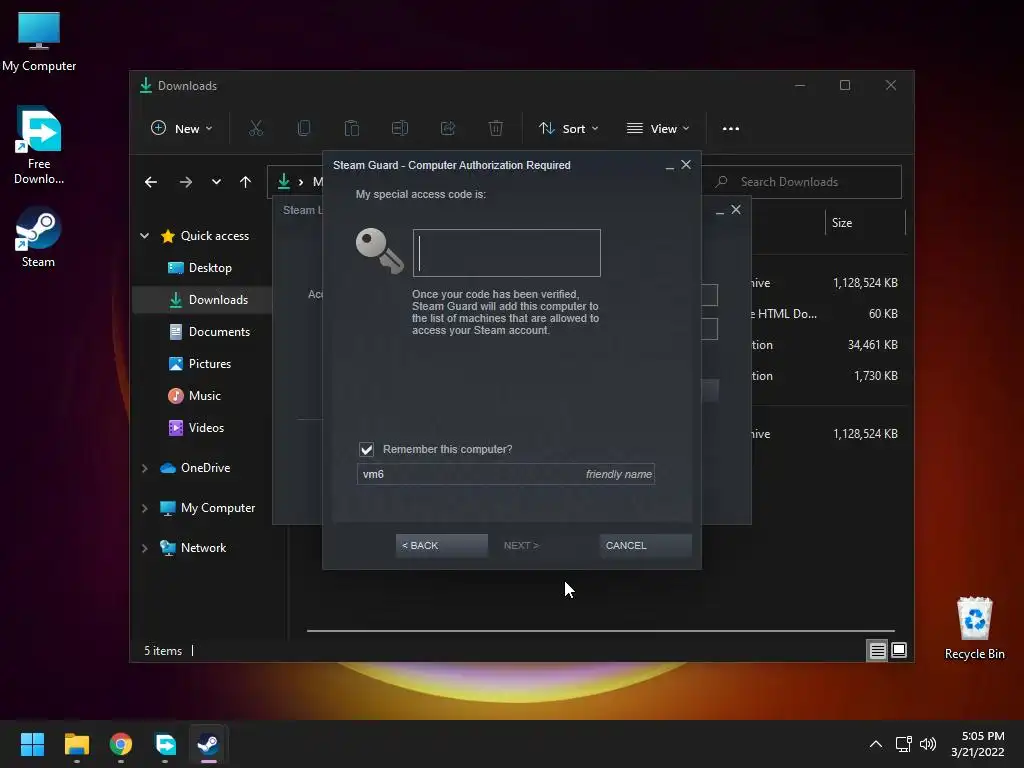This screenshot has height=768, width=1024.
Task: Click the Cut icon in Downloads toolbar
Action: pos(256,129)
